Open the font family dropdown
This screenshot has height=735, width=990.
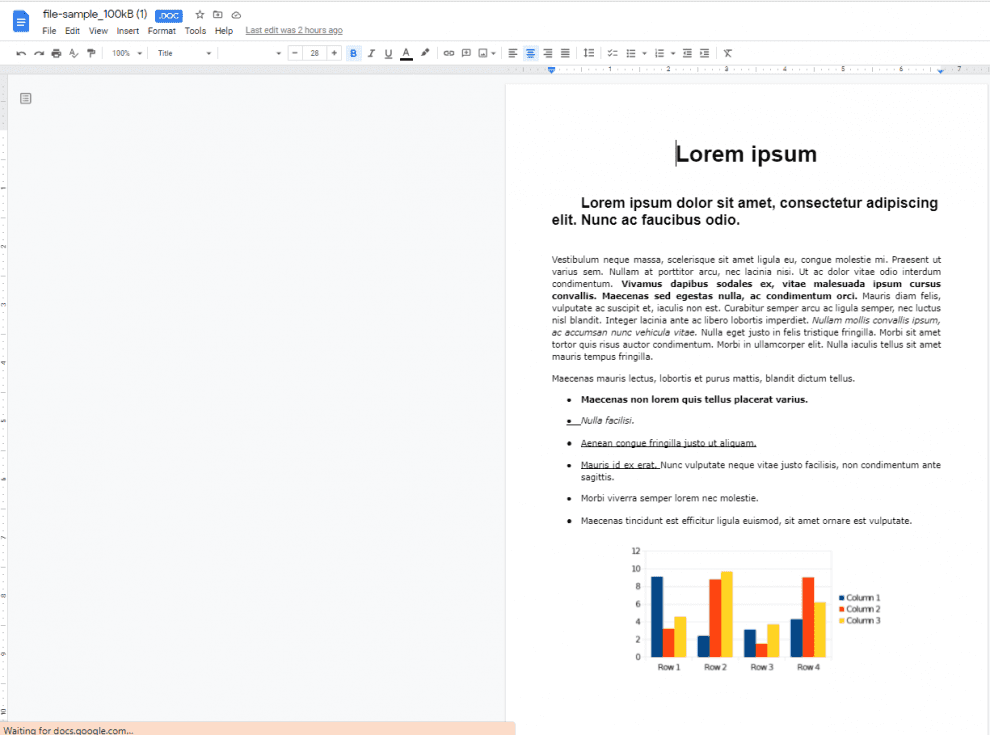click(x=252, y=53)
